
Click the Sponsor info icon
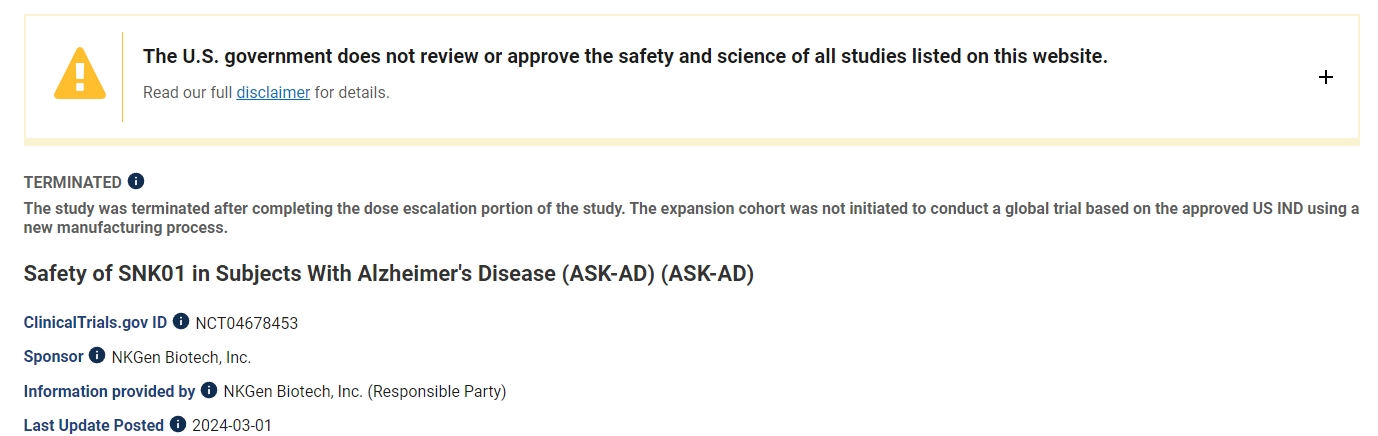97,355
